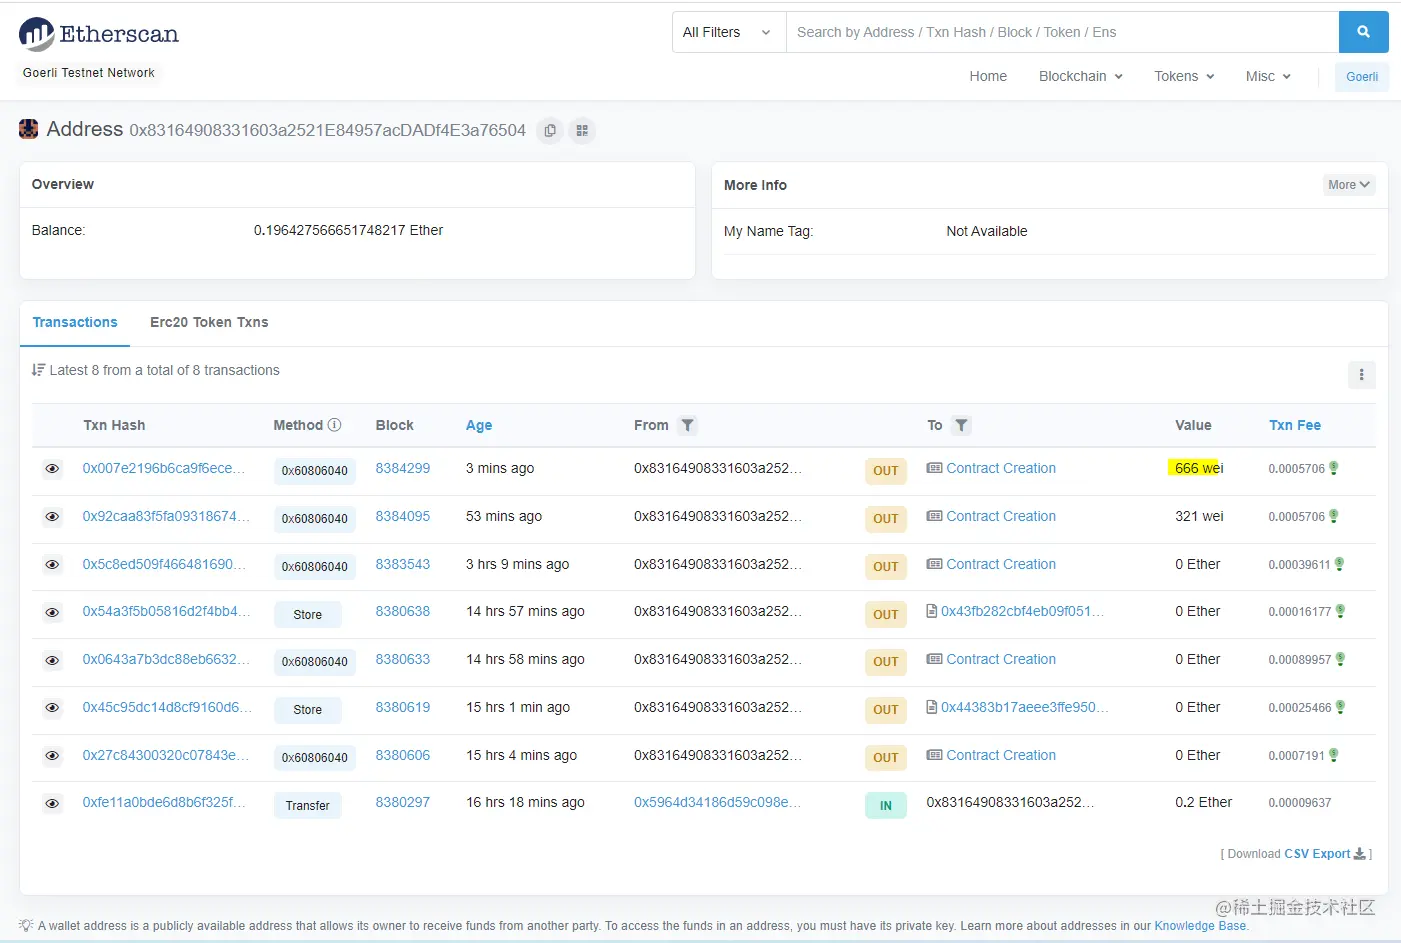Open block 8384095
Image resolution: width=1401 pixels, height=943 pixels.
point(403,516)
